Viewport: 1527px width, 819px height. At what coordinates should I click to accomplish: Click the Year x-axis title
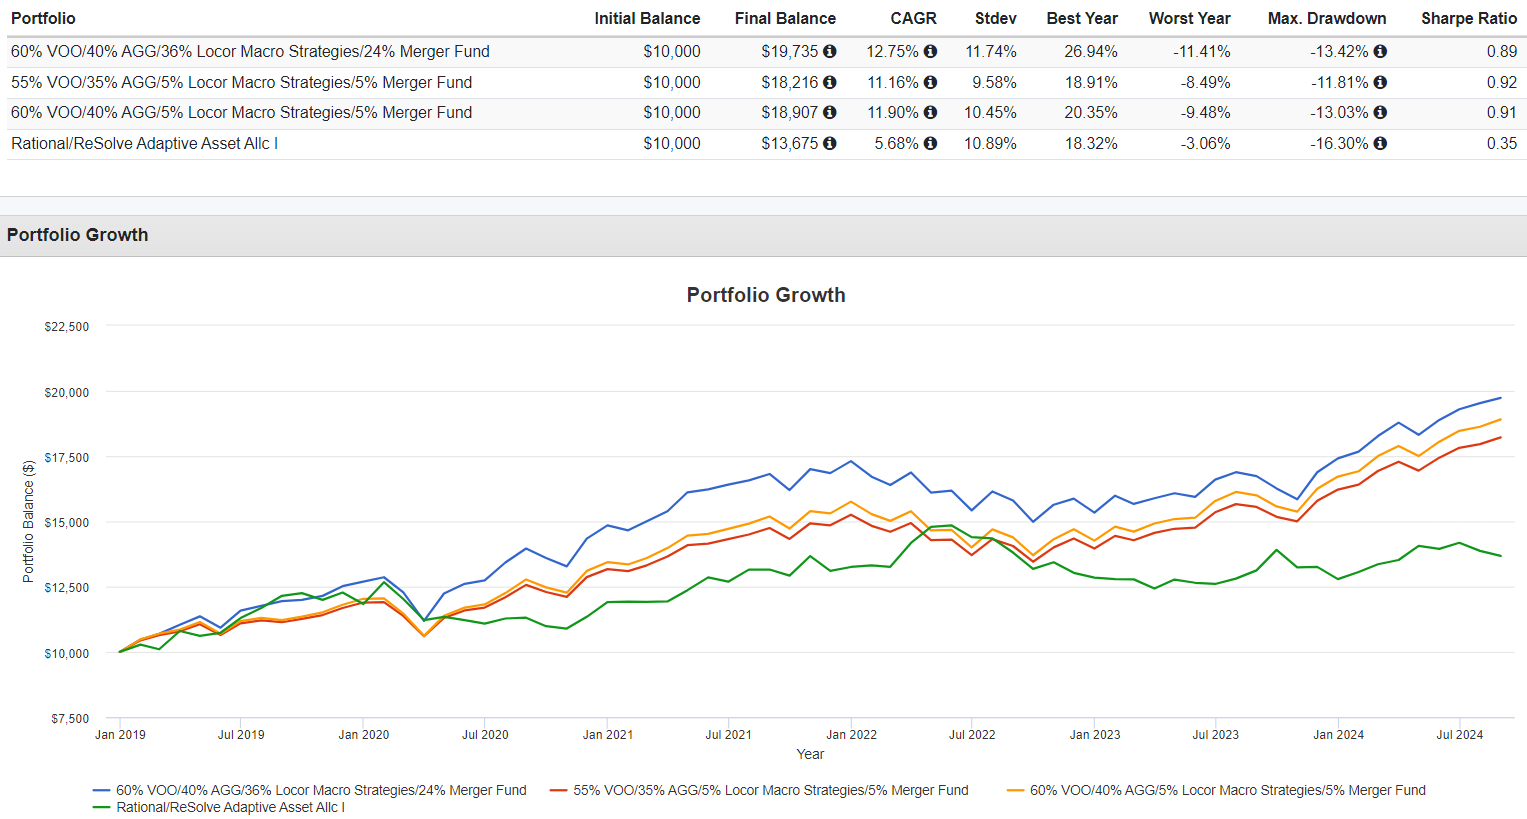(x=810, y=754)
